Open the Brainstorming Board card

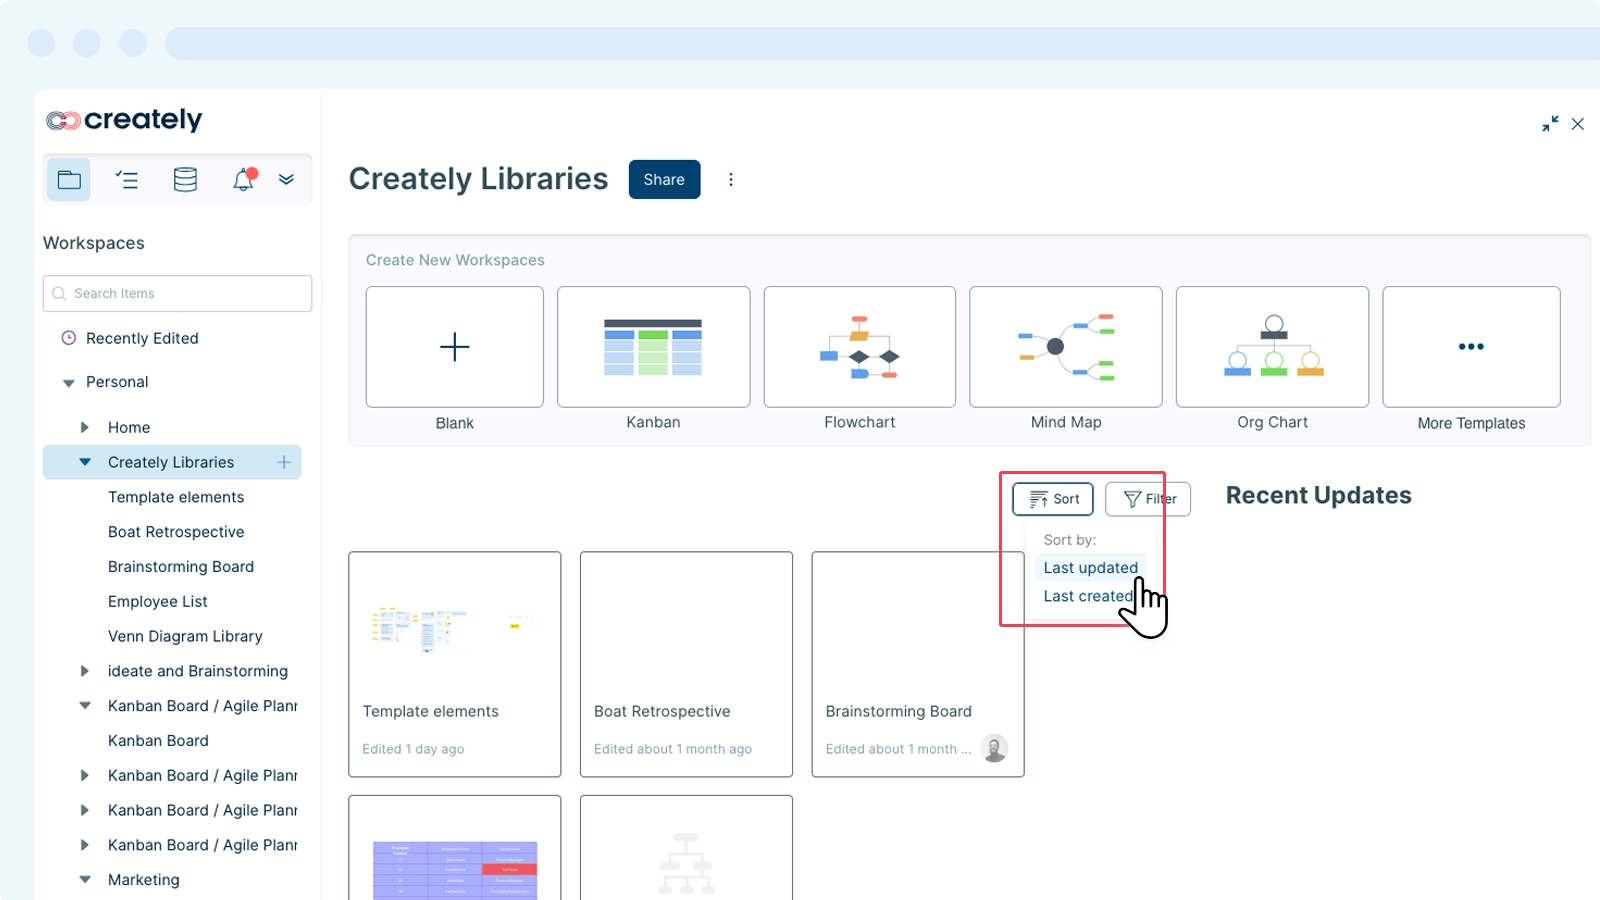tap(918, 664)
